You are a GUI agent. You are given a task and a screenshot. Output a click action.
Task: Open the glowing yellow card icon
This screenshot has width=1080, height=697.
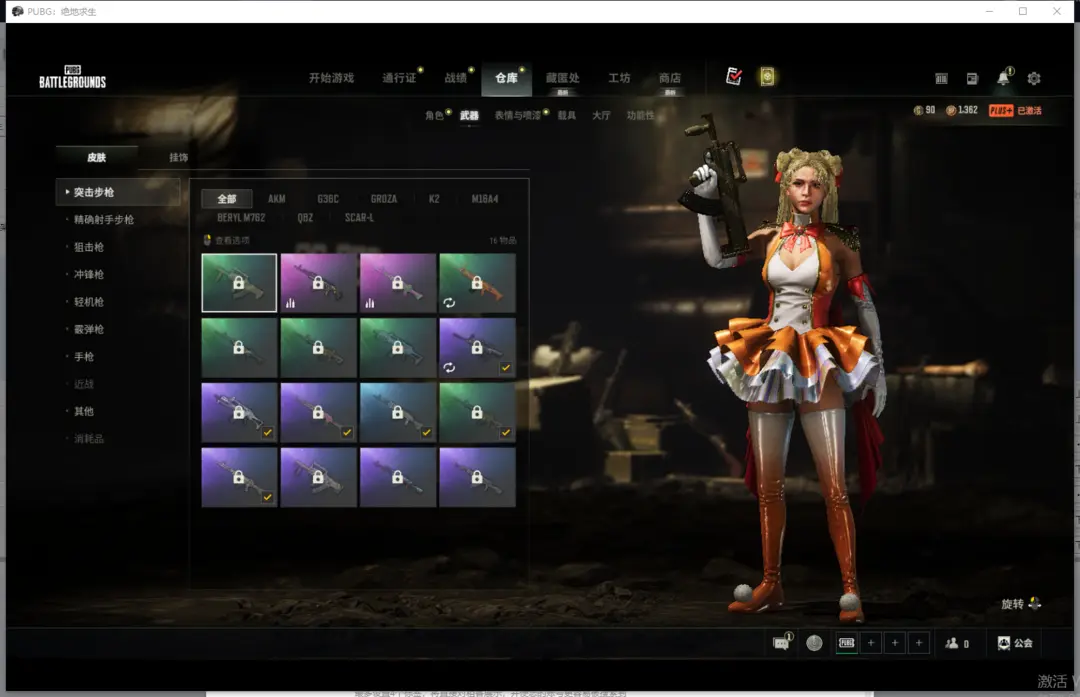pyautogui.click(x=767, y=76)
